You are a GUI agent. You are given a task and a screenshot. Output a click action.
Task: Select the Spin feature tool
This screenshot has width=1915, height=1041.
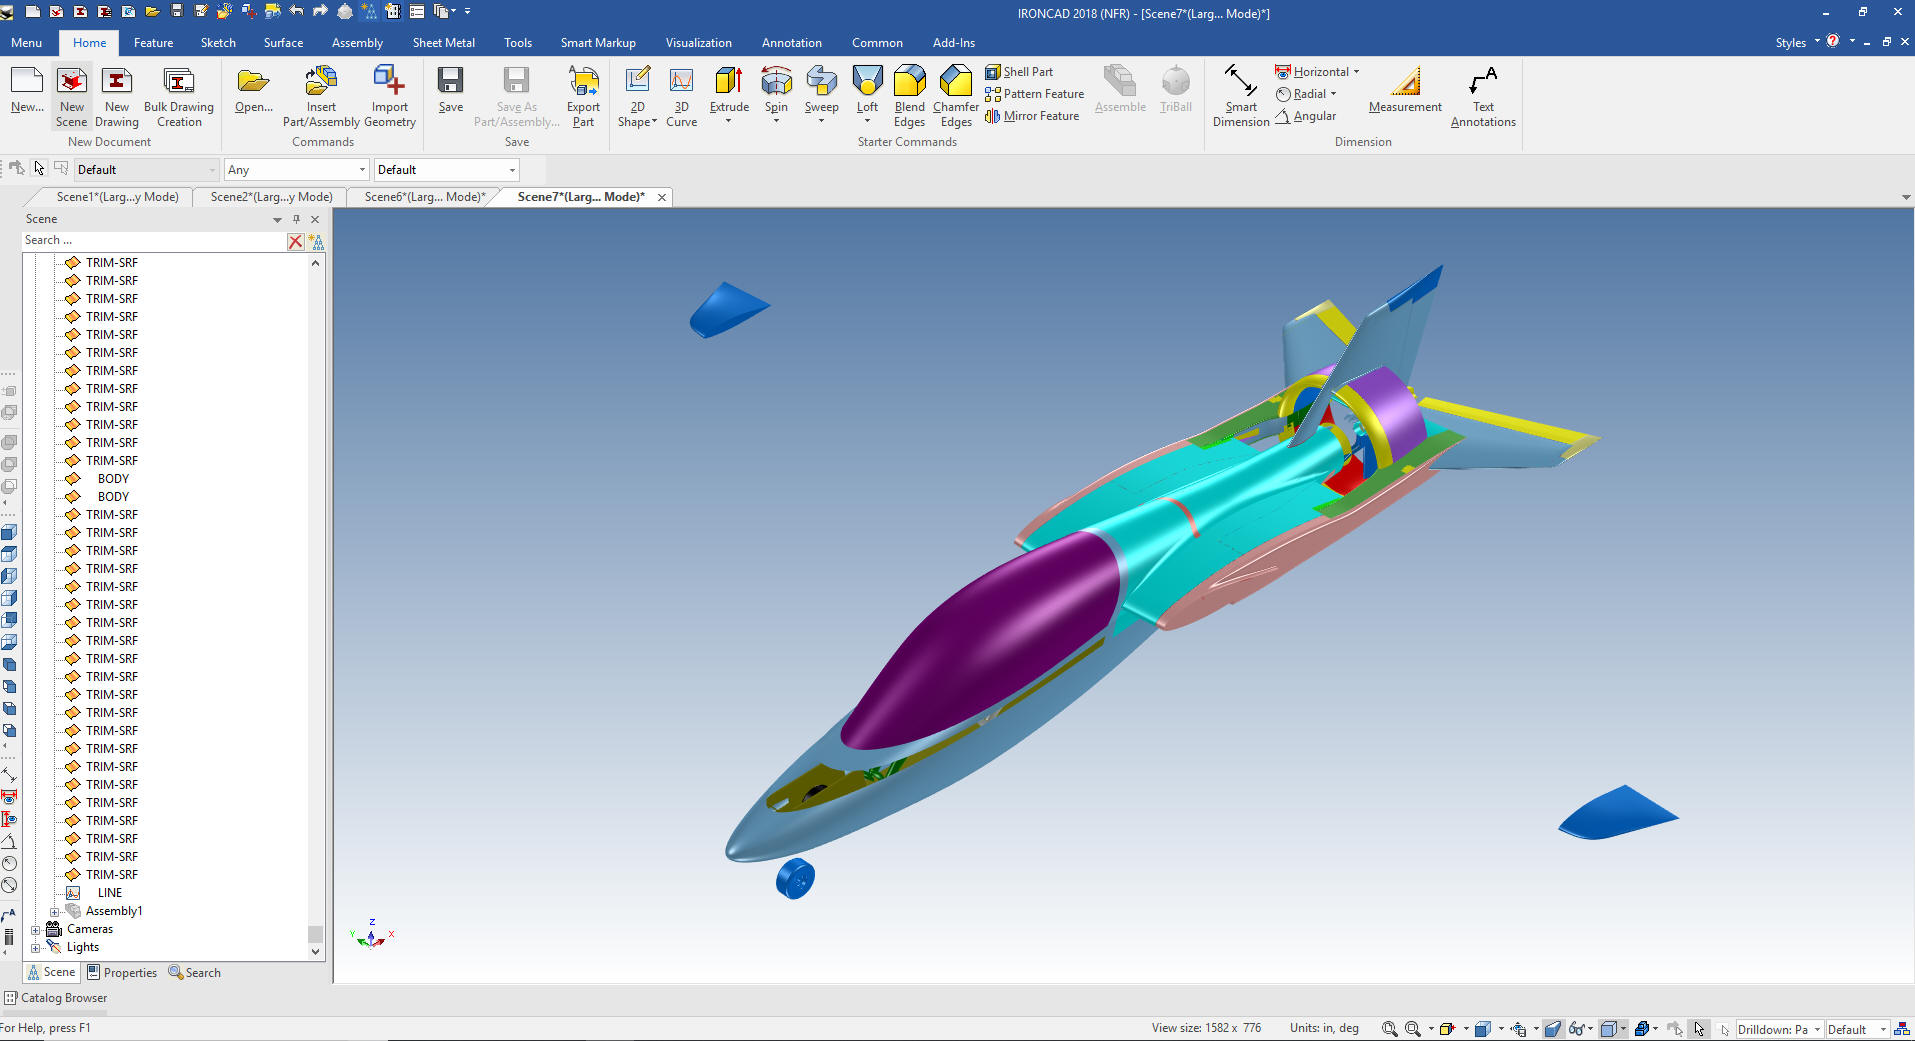tap(776, 82)
